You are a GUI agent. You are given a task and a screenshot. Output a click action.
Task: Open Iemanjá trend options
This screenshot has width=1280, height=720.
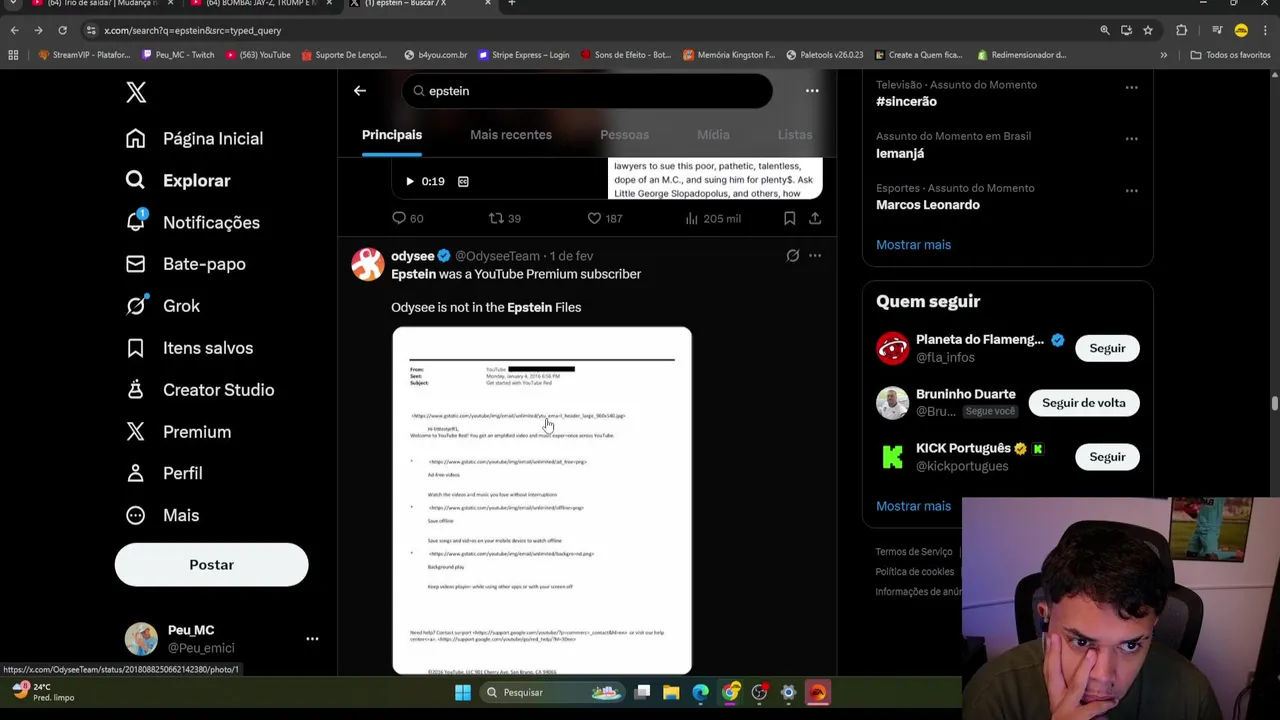1131,139
